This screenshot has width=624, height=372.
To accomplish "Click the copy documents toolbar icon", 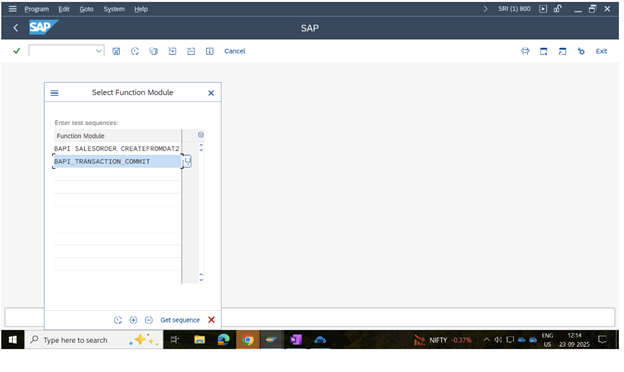I will point(154,51).
